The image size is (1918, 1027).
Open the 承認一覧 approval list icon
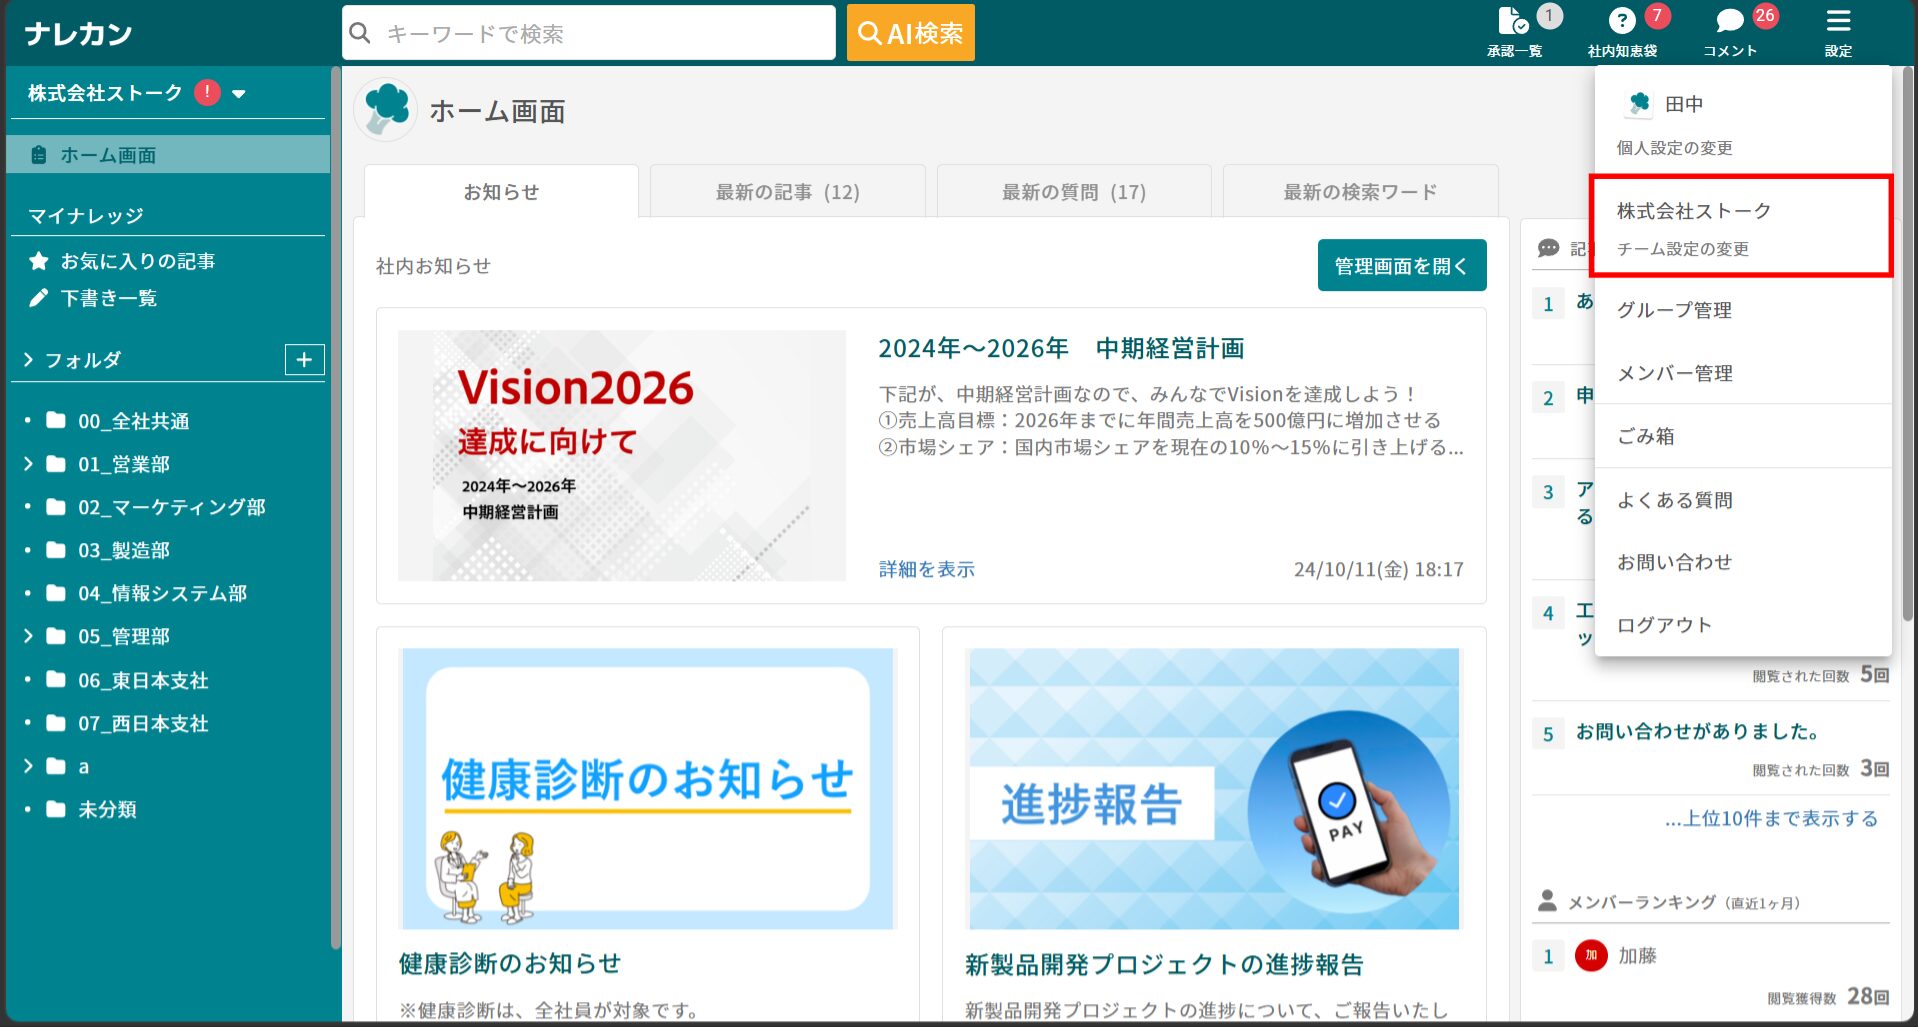tap(1513, 21)
